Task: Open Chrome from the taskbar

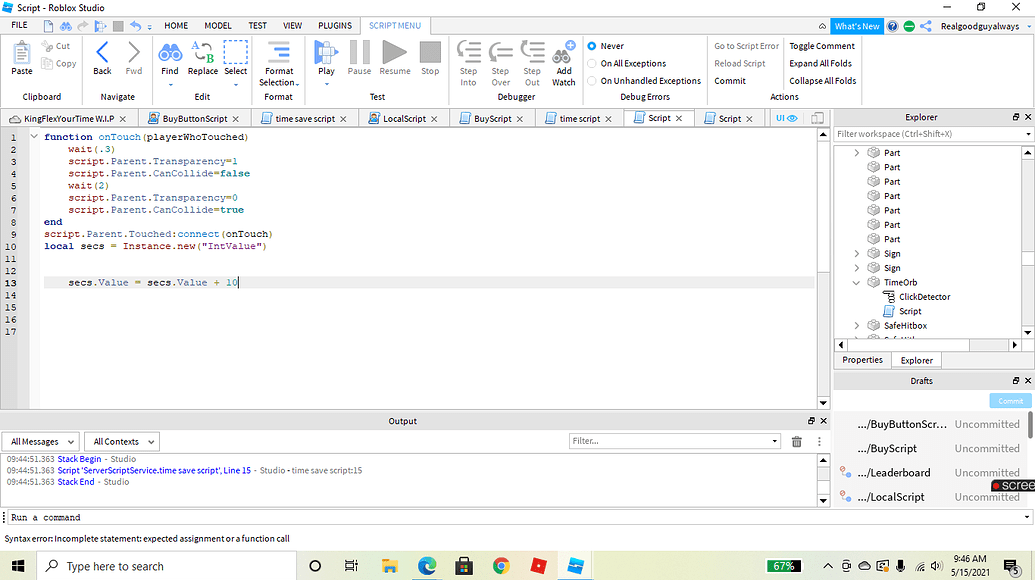Action: pyautogui.click(x=501, y=566)
